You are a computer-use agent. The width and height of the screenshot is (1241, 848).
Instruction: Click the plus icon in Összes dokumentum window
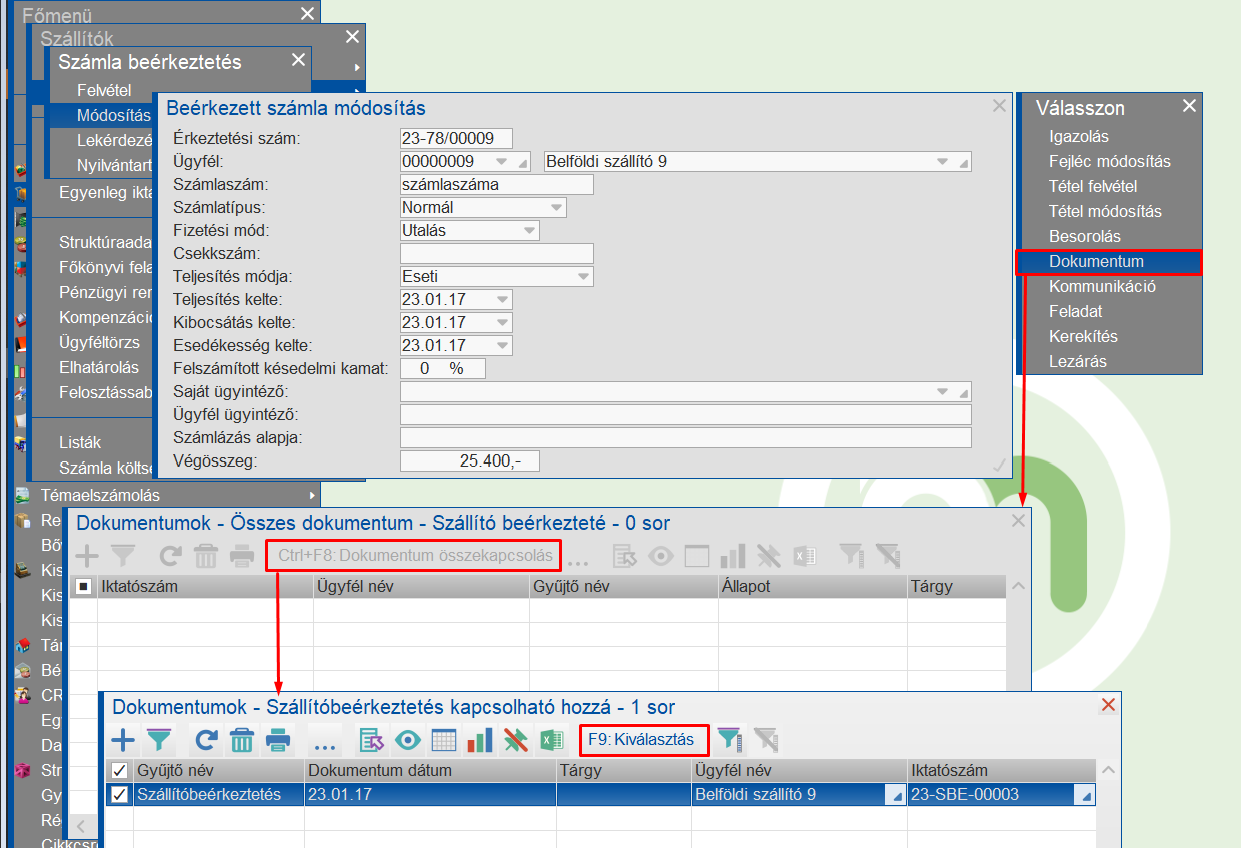click(88, 555)
